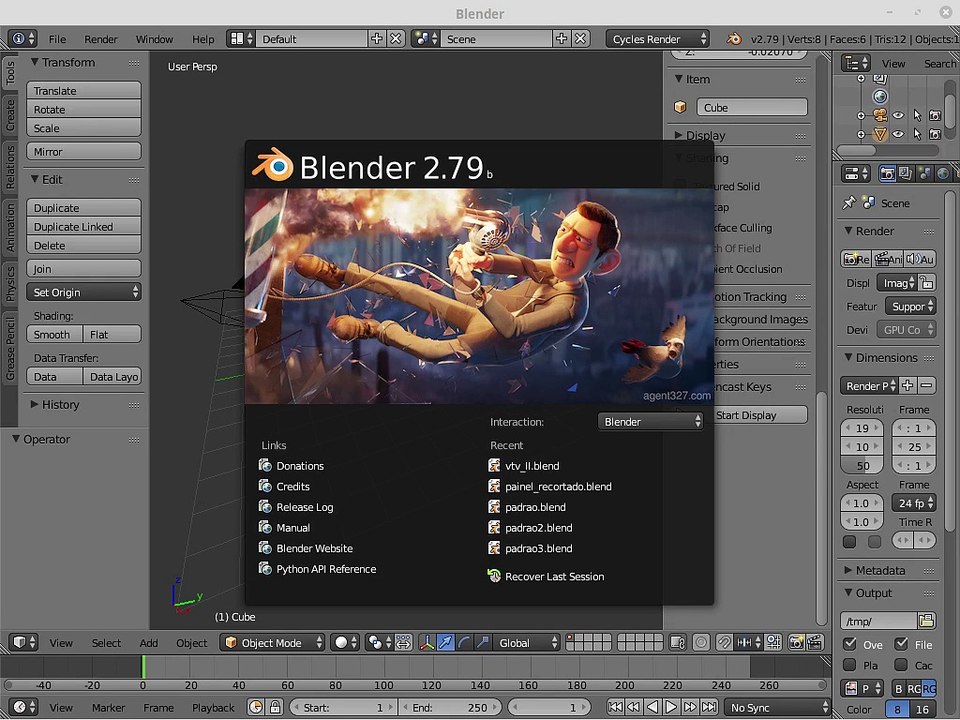
Task: Click the Duplicate Linked button
Action: point(84,227)
